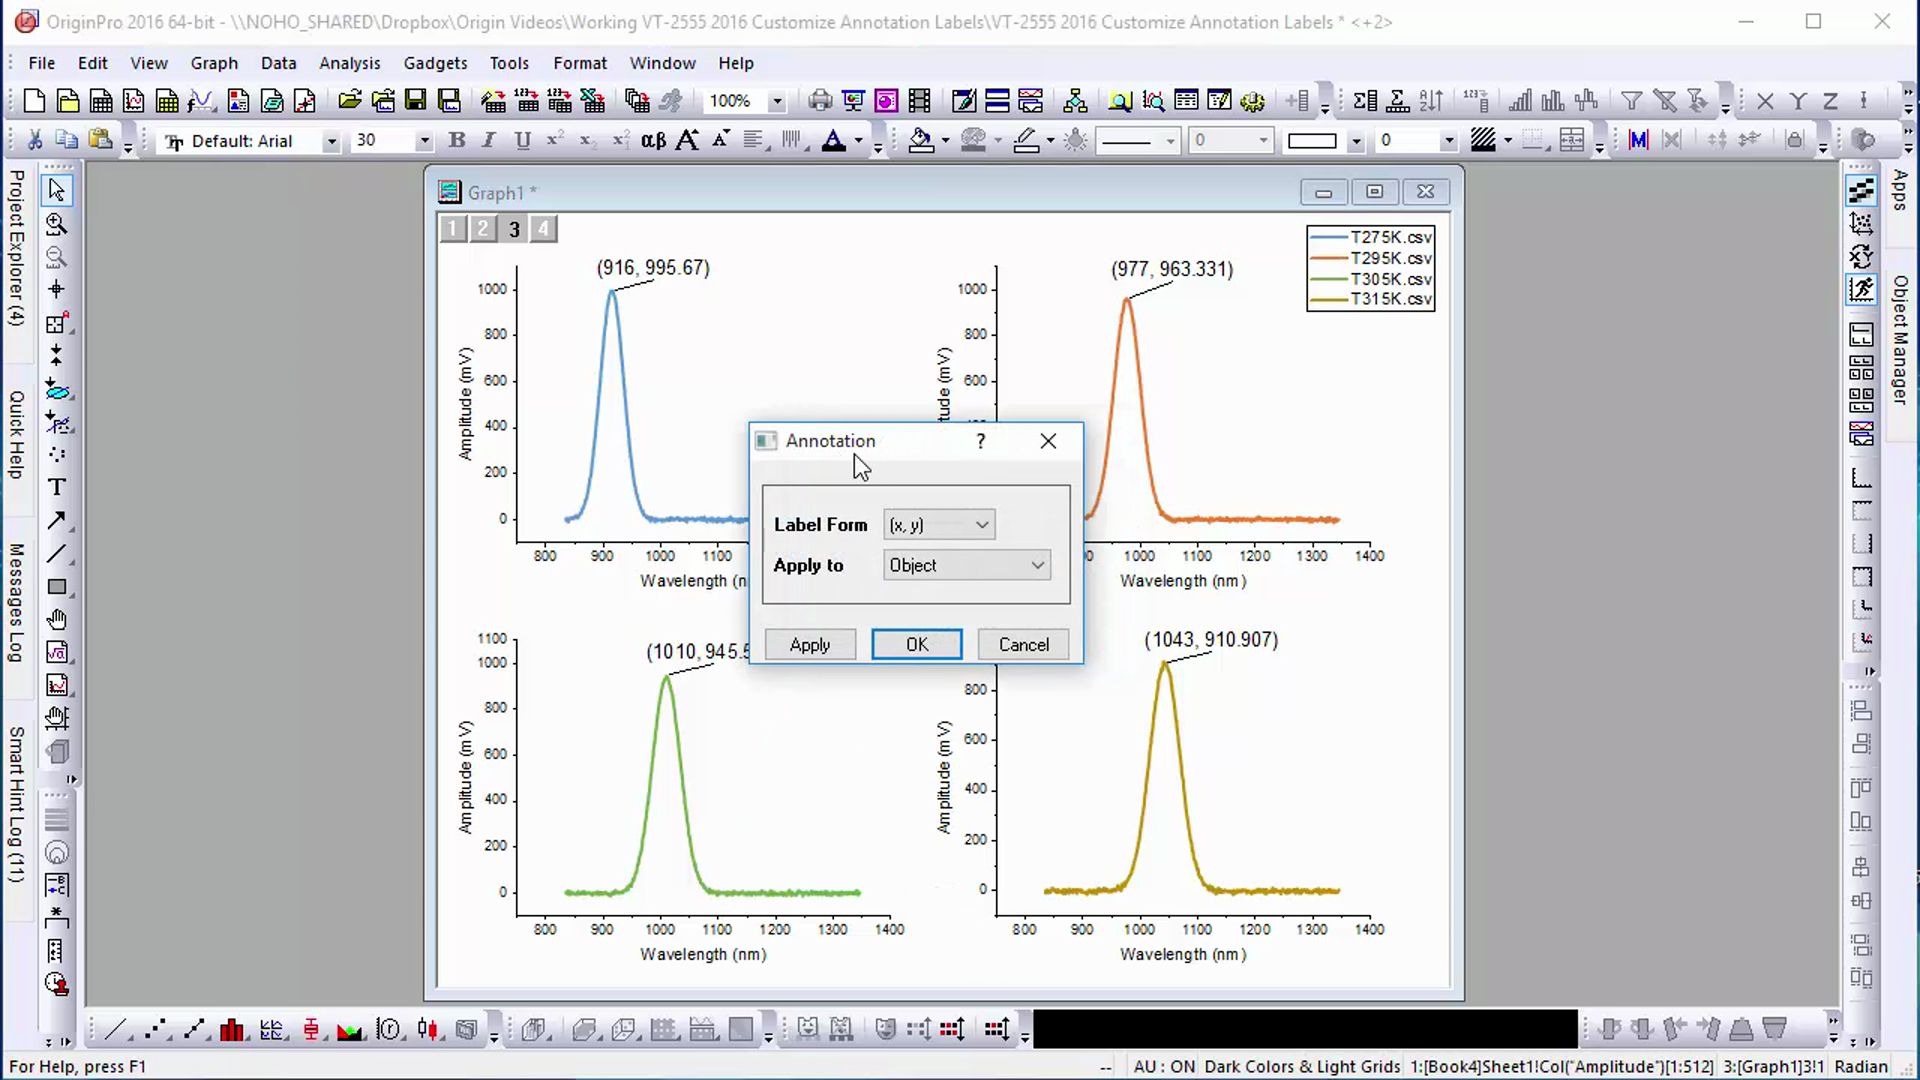The image size is (1920, 1080).
Task: Click the New Project icon
Action: click(34, 101)
